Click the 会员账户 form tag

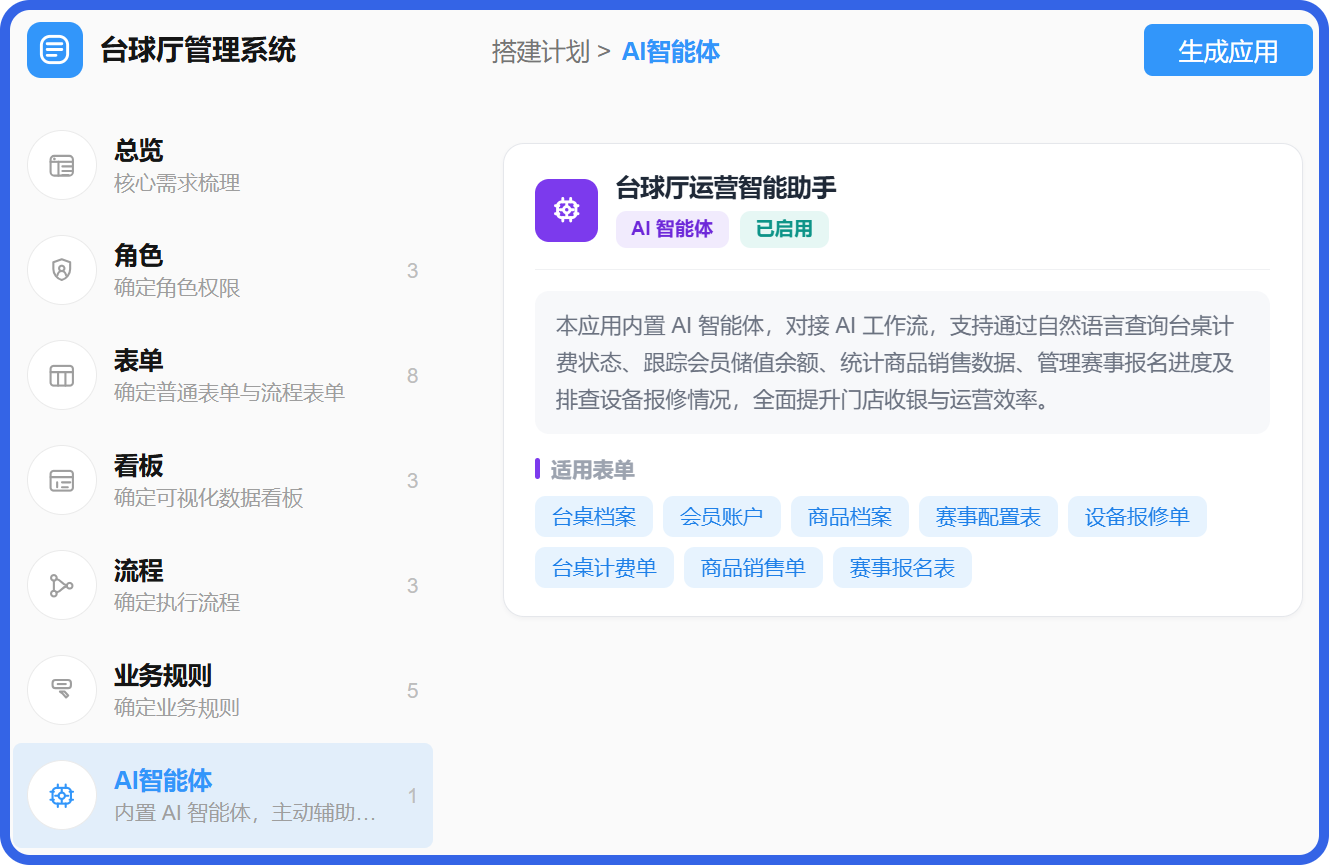(x=722, y=517)
